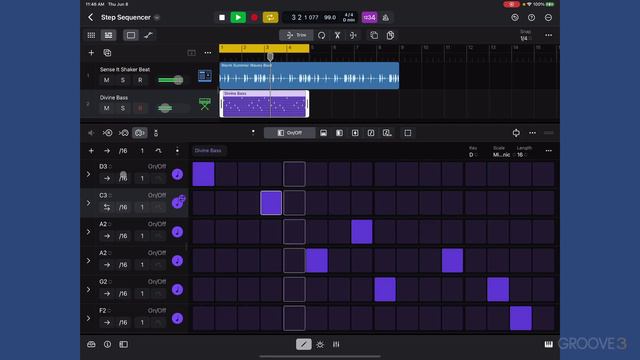Open the top-right More circle menu

click(548, 18)
